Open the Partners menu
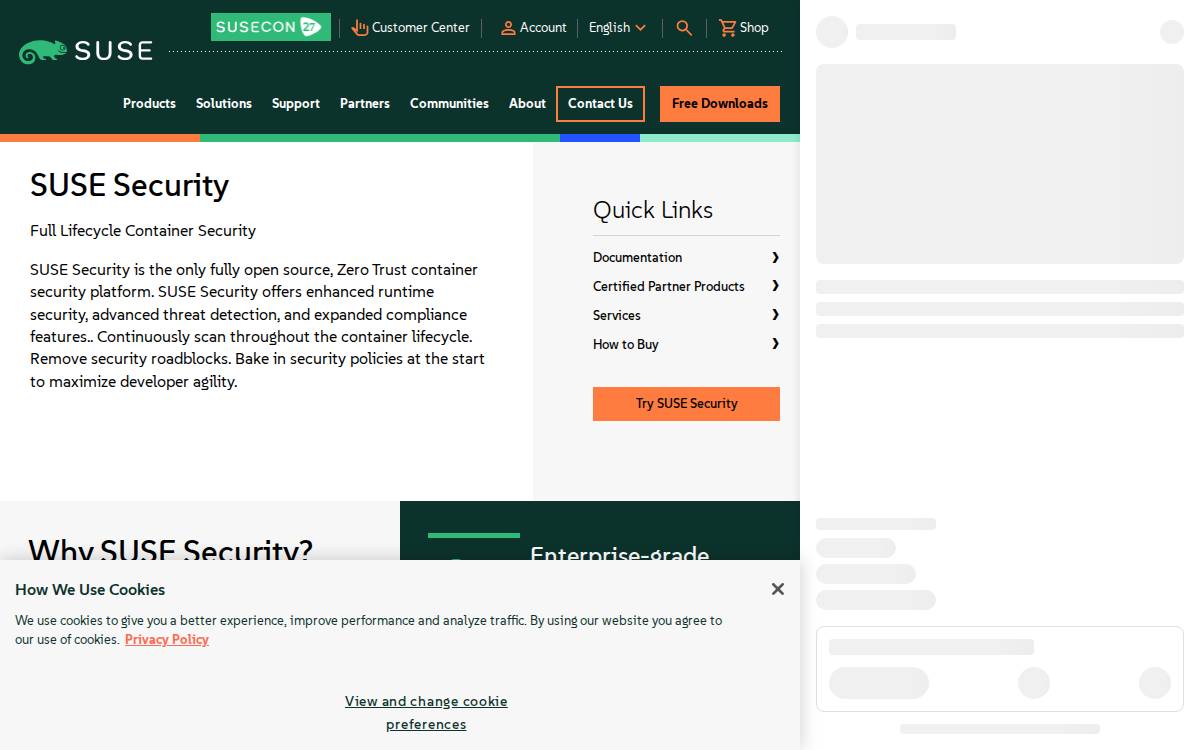This screenshot has height=750, width=1200. coord(365,103)
